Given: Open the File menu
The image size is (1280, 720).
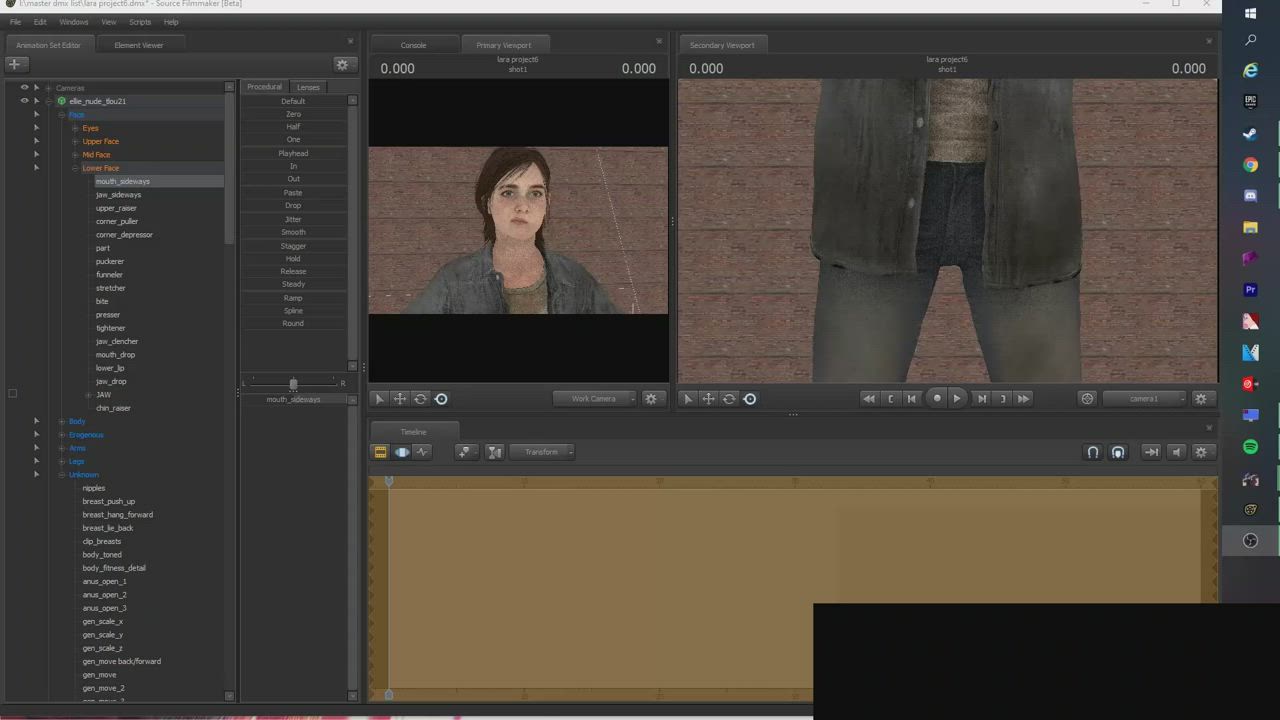Looking at the screenshot, I should point(15,22).
